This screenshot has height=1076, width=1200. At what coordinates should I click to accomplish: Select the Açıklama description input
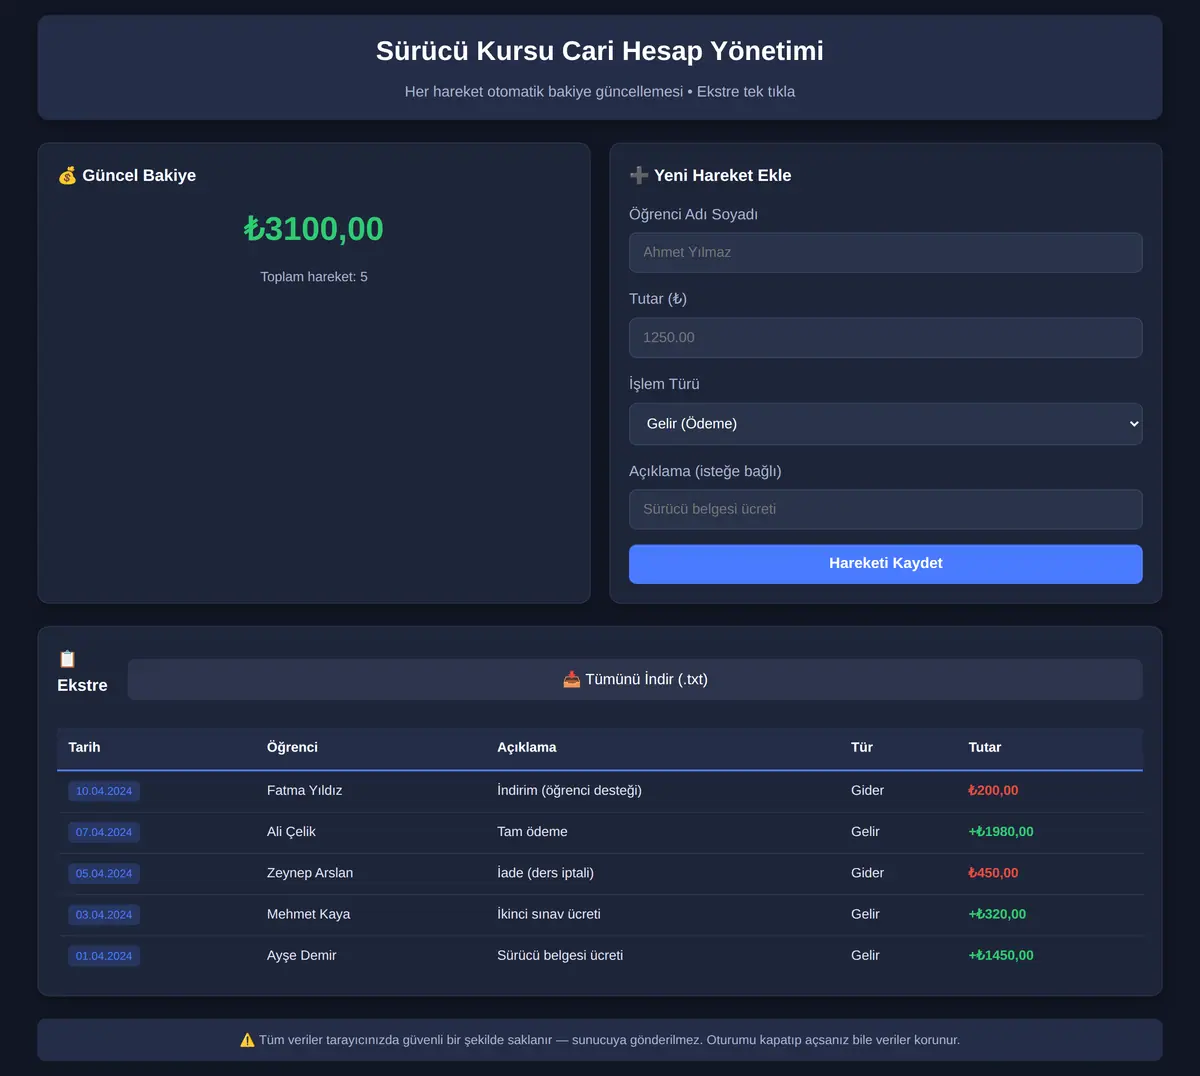[x=886, y=510]
